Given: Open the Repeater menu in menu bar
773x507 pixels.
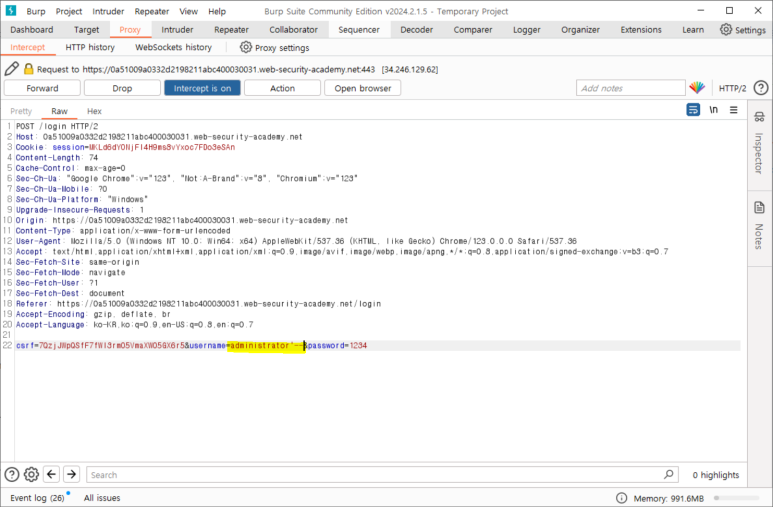Looking at the screenshot, I should coord(151,11).
